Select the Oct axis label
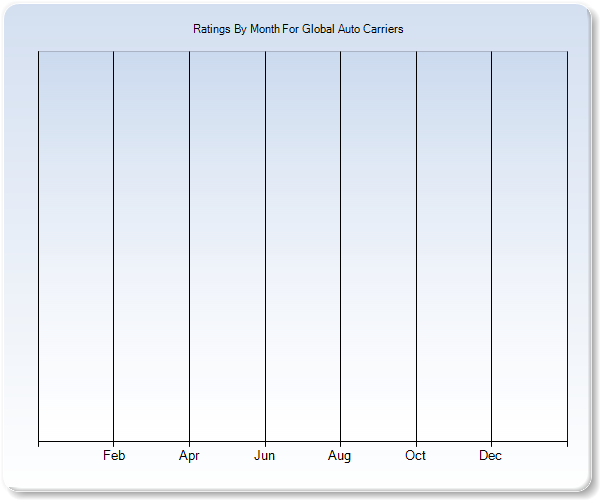This screenshot has height=500, width=600. click(x=416, y=455)
